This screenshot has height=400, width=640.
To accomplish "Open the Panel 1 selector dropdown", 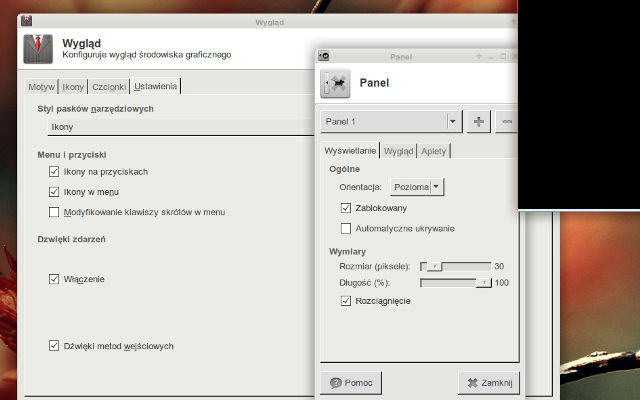I will pyautogui.click(x=453, y=121).
